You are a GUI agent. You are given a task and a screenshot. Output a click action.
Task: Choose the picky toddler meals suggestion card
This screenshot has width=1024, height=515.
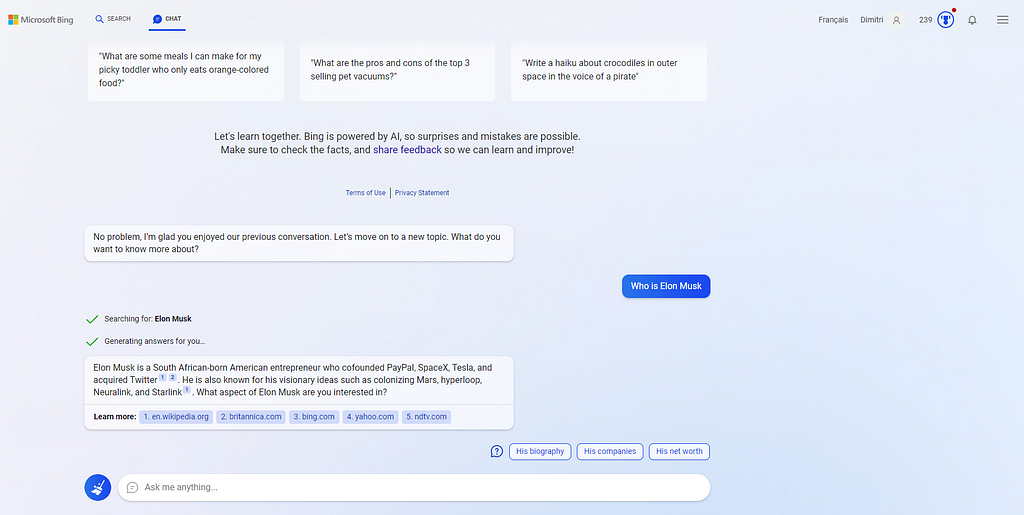point(185,70)
